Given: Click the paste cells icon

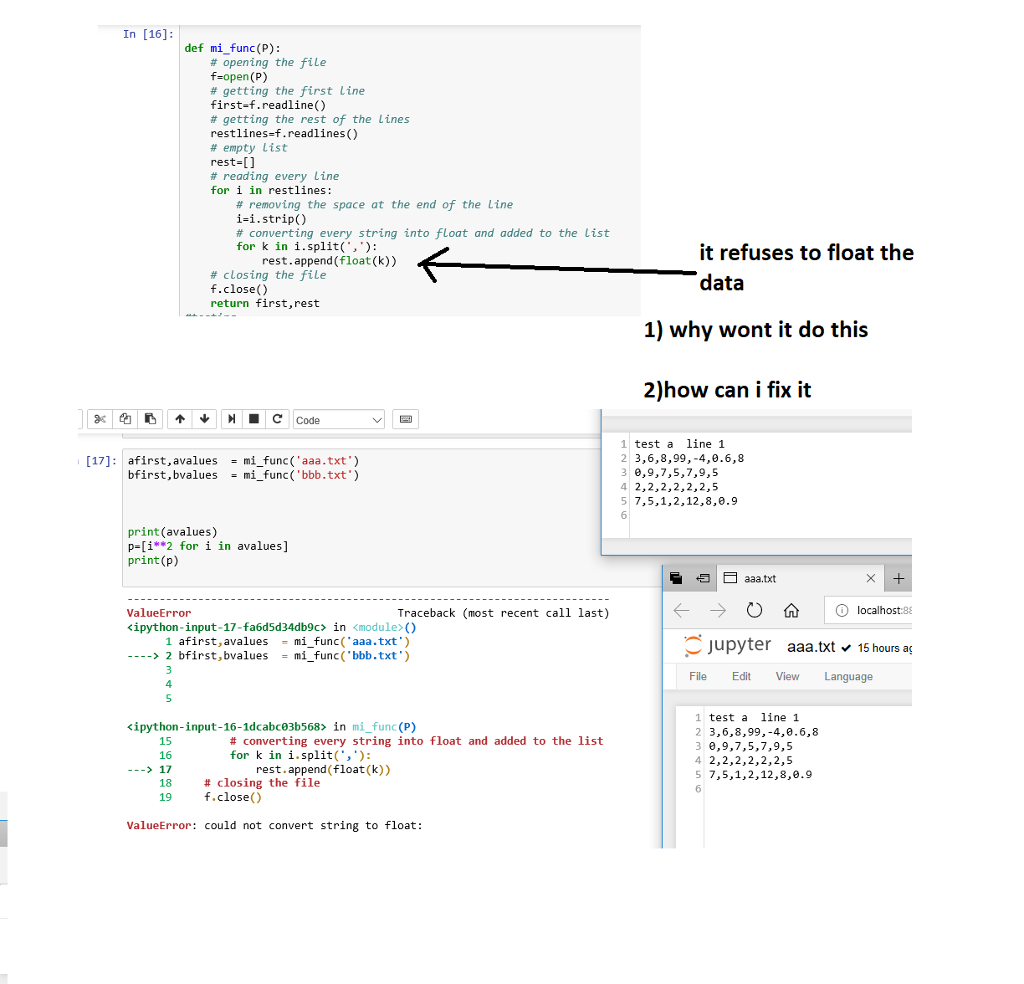Looking at the screenshot, I should coord(150,419).
